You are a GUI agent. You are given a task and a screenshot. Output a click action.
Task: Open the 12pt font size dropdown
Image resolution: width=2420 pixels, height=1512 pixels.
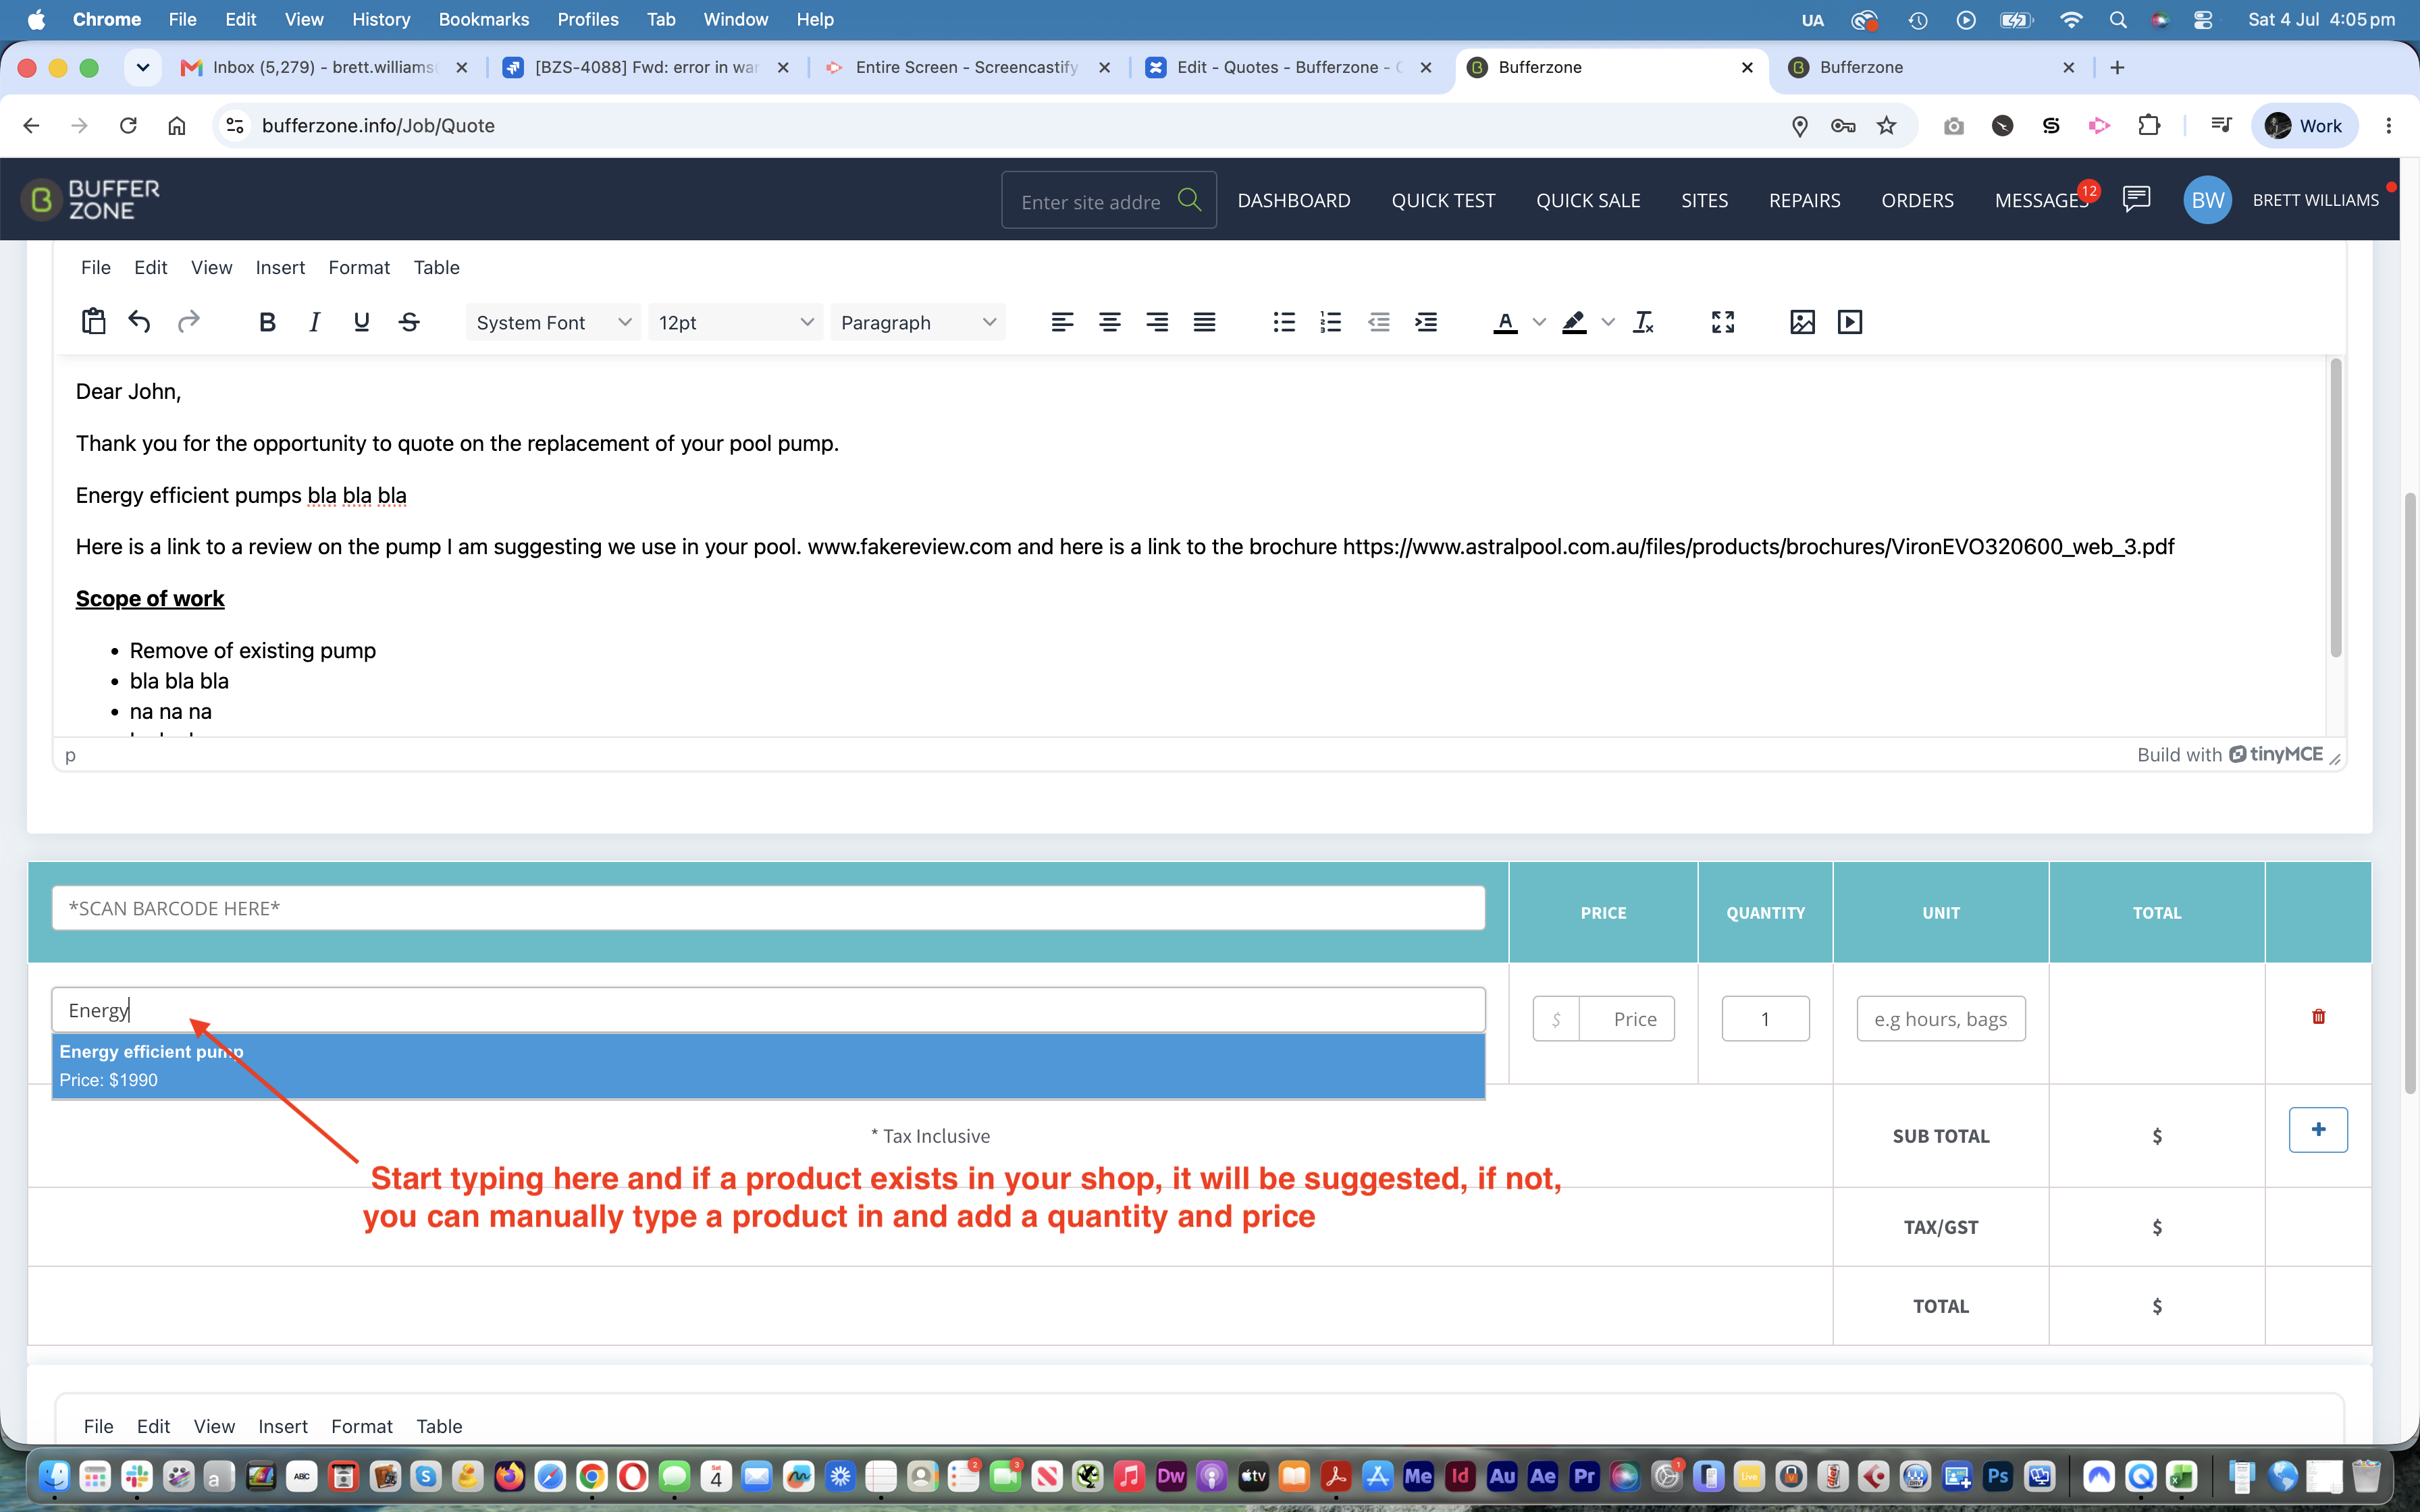735,322
